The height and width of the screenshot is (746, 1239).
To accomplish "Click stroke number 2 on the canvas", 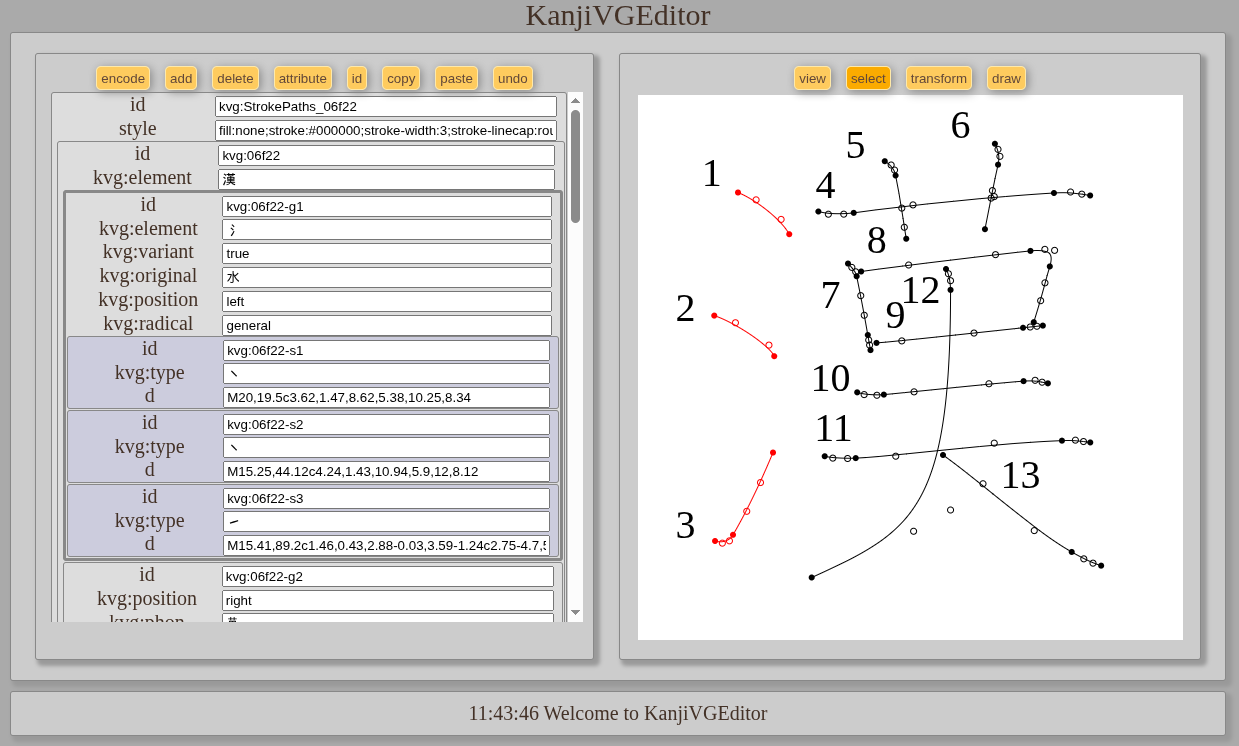I will (685, 308).
